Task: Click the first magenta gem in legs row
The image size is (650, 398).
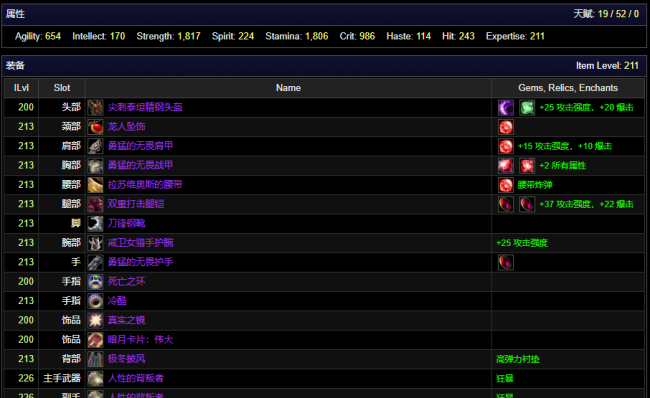Action: coord(506,204)
